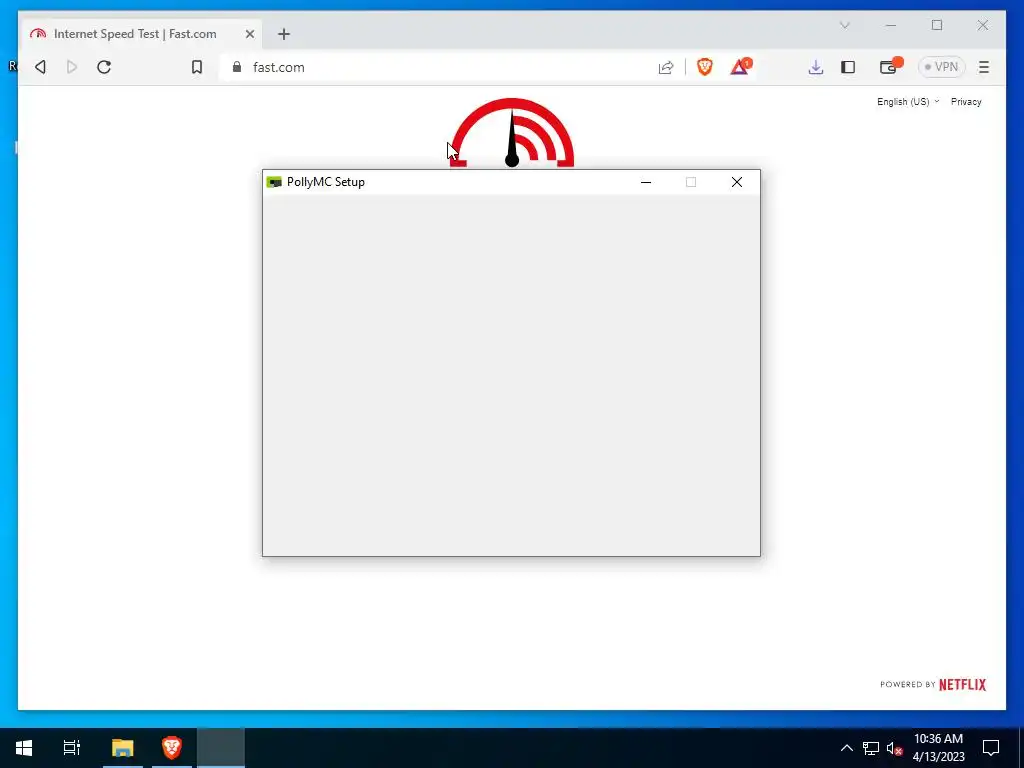
Task: Select the Internet Speed Test tab
Action: [x=142, y=34]
